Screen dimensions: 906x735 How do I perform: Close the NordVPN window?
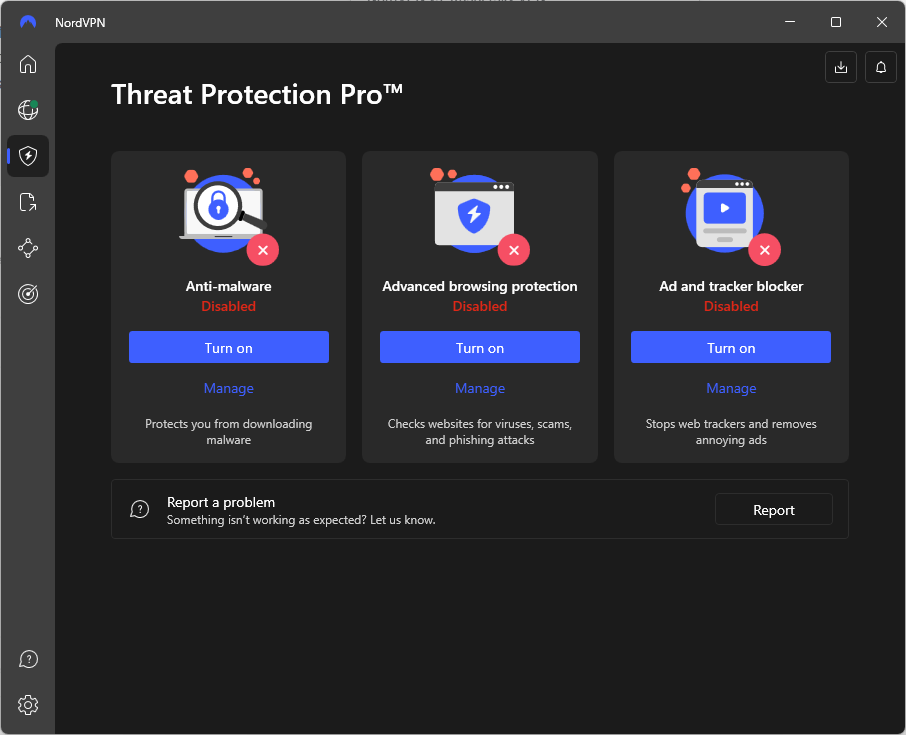(x=882, y=22)
